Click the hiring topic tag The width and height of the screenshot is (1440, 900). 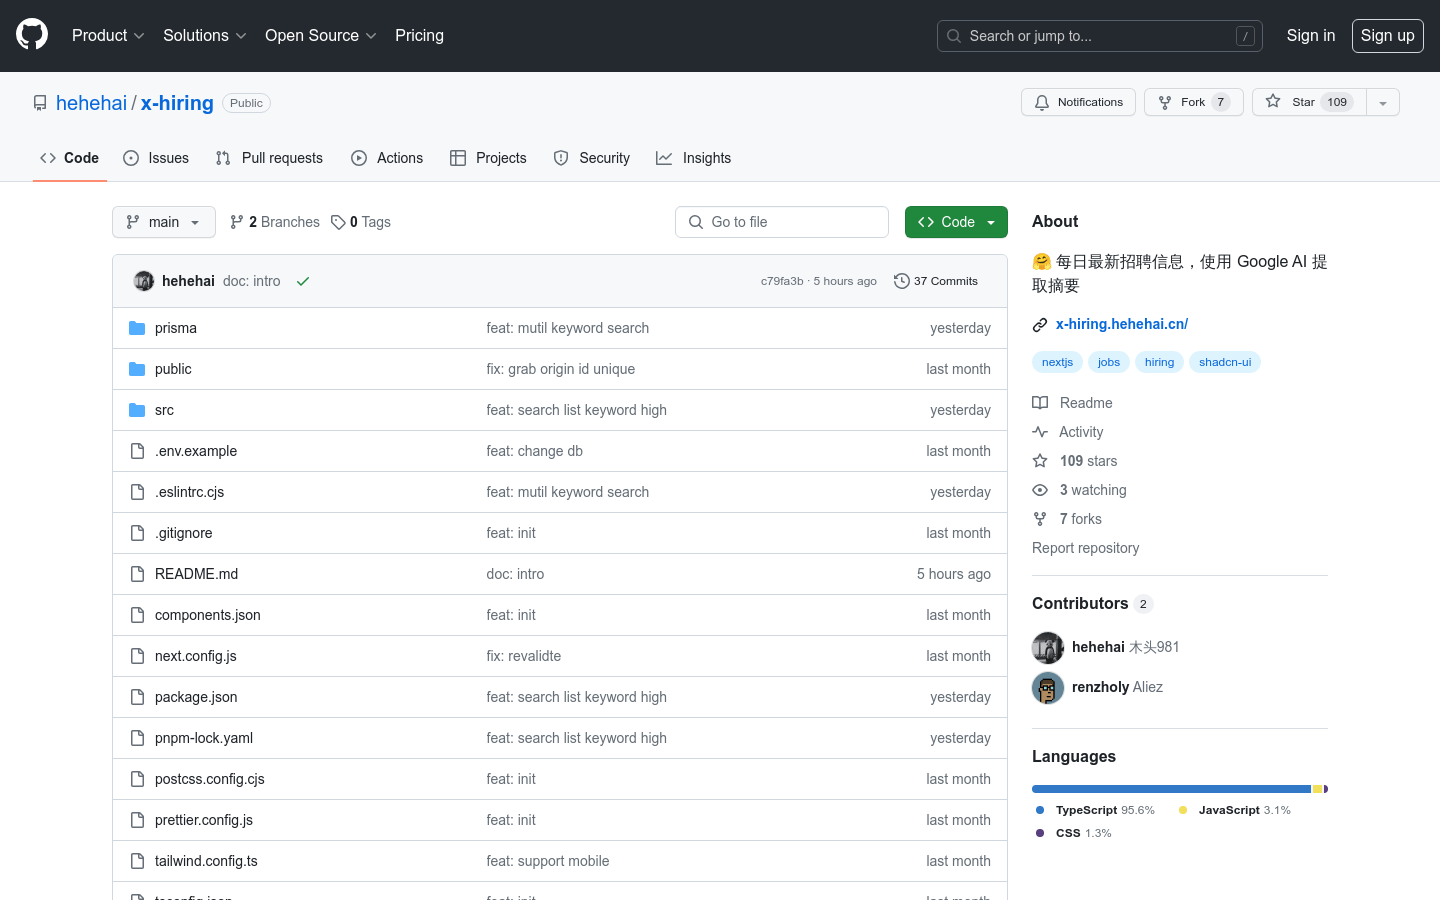click(x=1159, y=362)
